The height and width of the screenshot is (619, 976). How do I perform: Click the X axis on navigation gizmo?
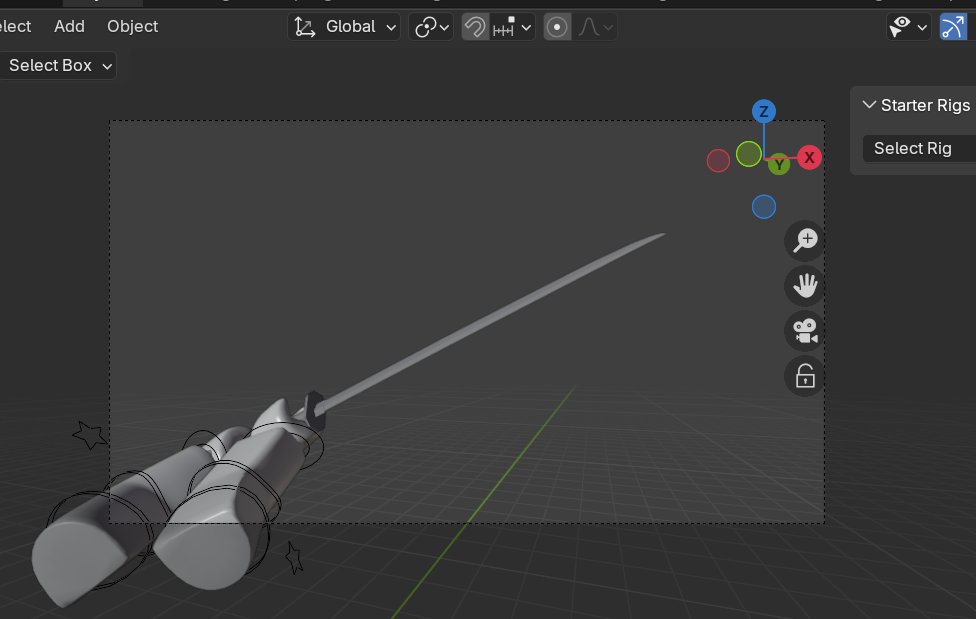(809, 158)
